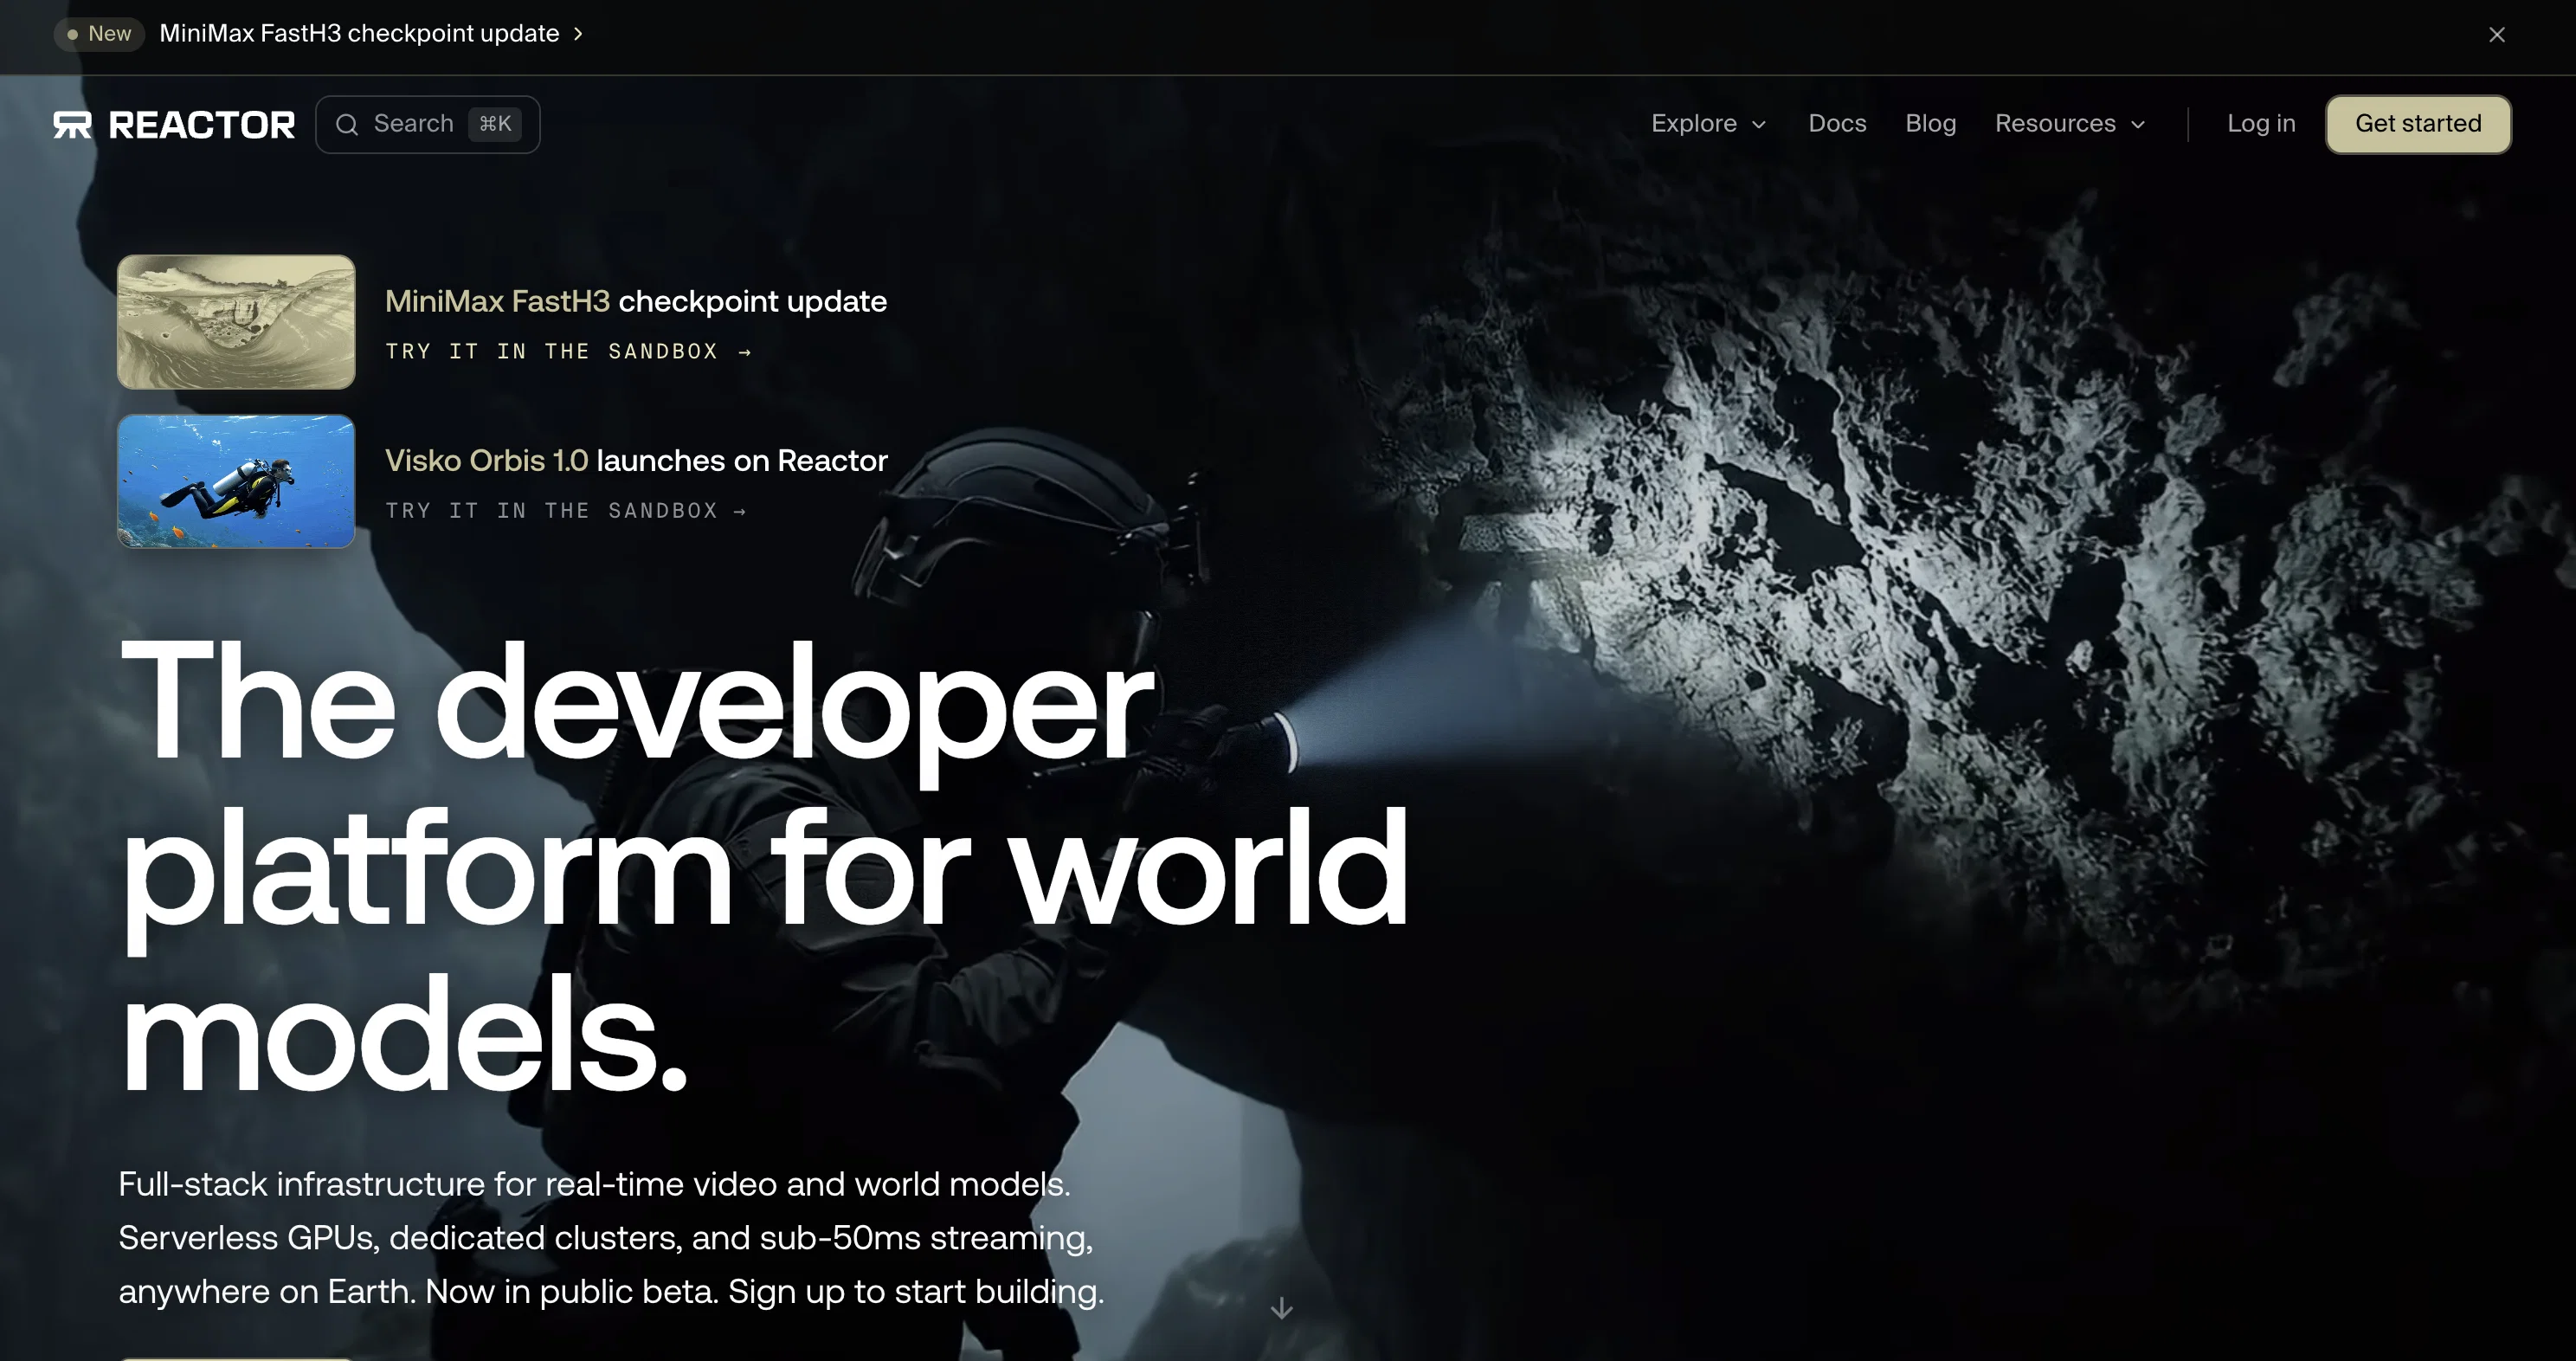Open the MiniMax FastH3 landscape thumbnail
This screenshot has width=2576, height=1361.
pyautogui.click(x=236, y=322)
